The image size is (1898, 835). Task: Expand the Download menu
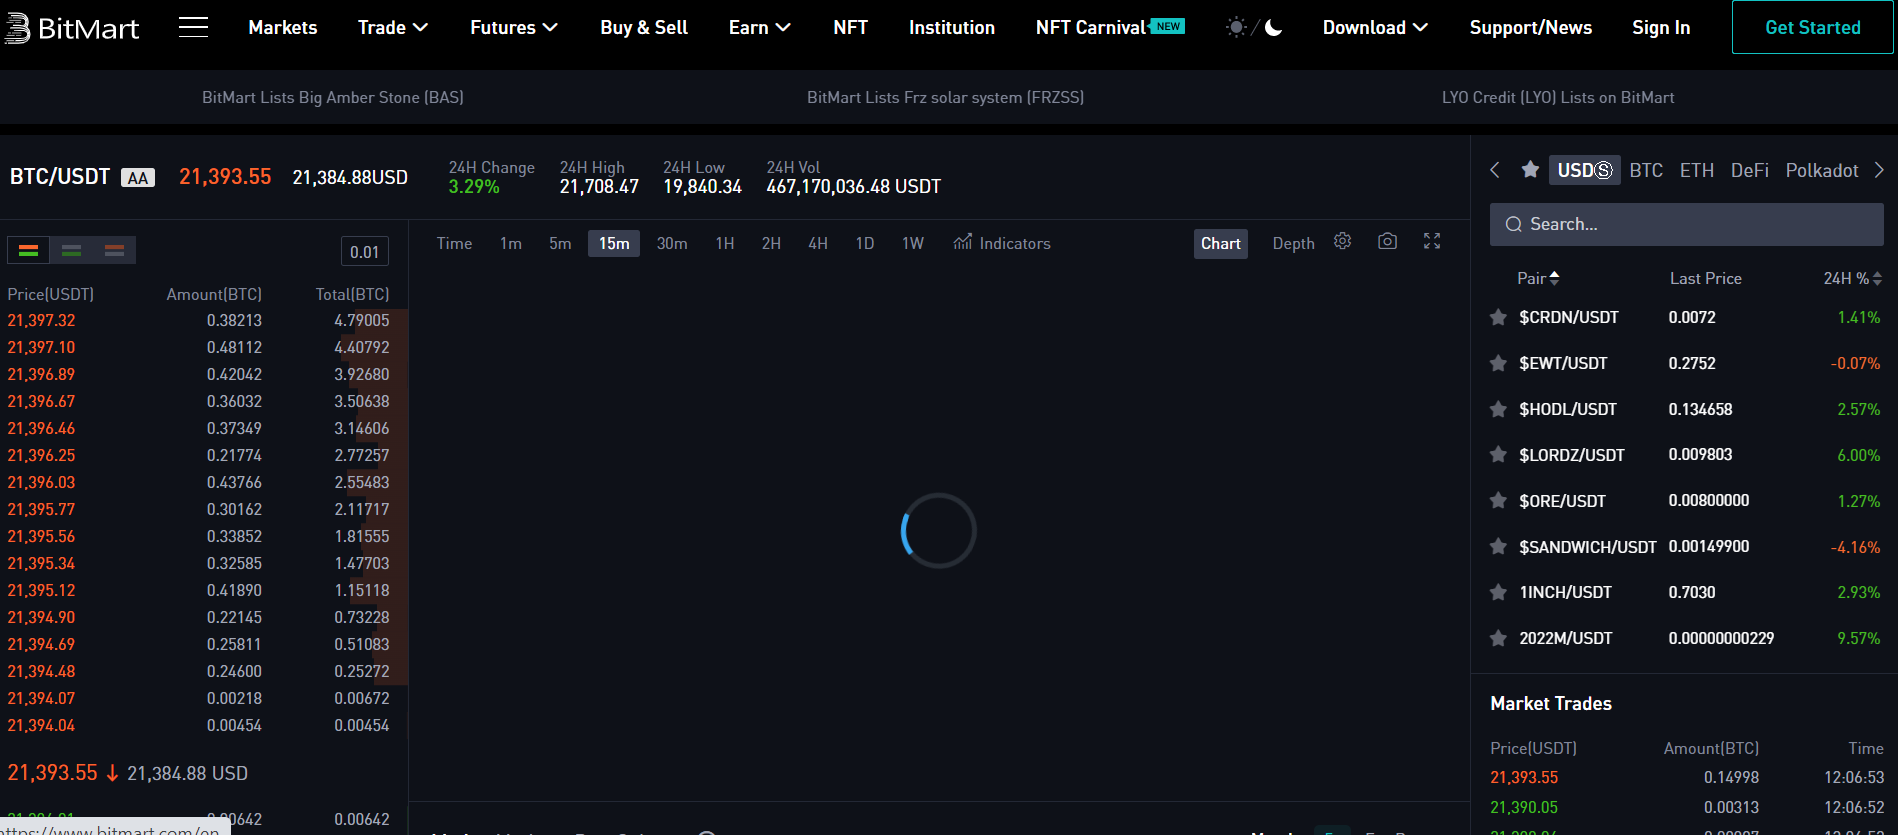[1375, 28]
